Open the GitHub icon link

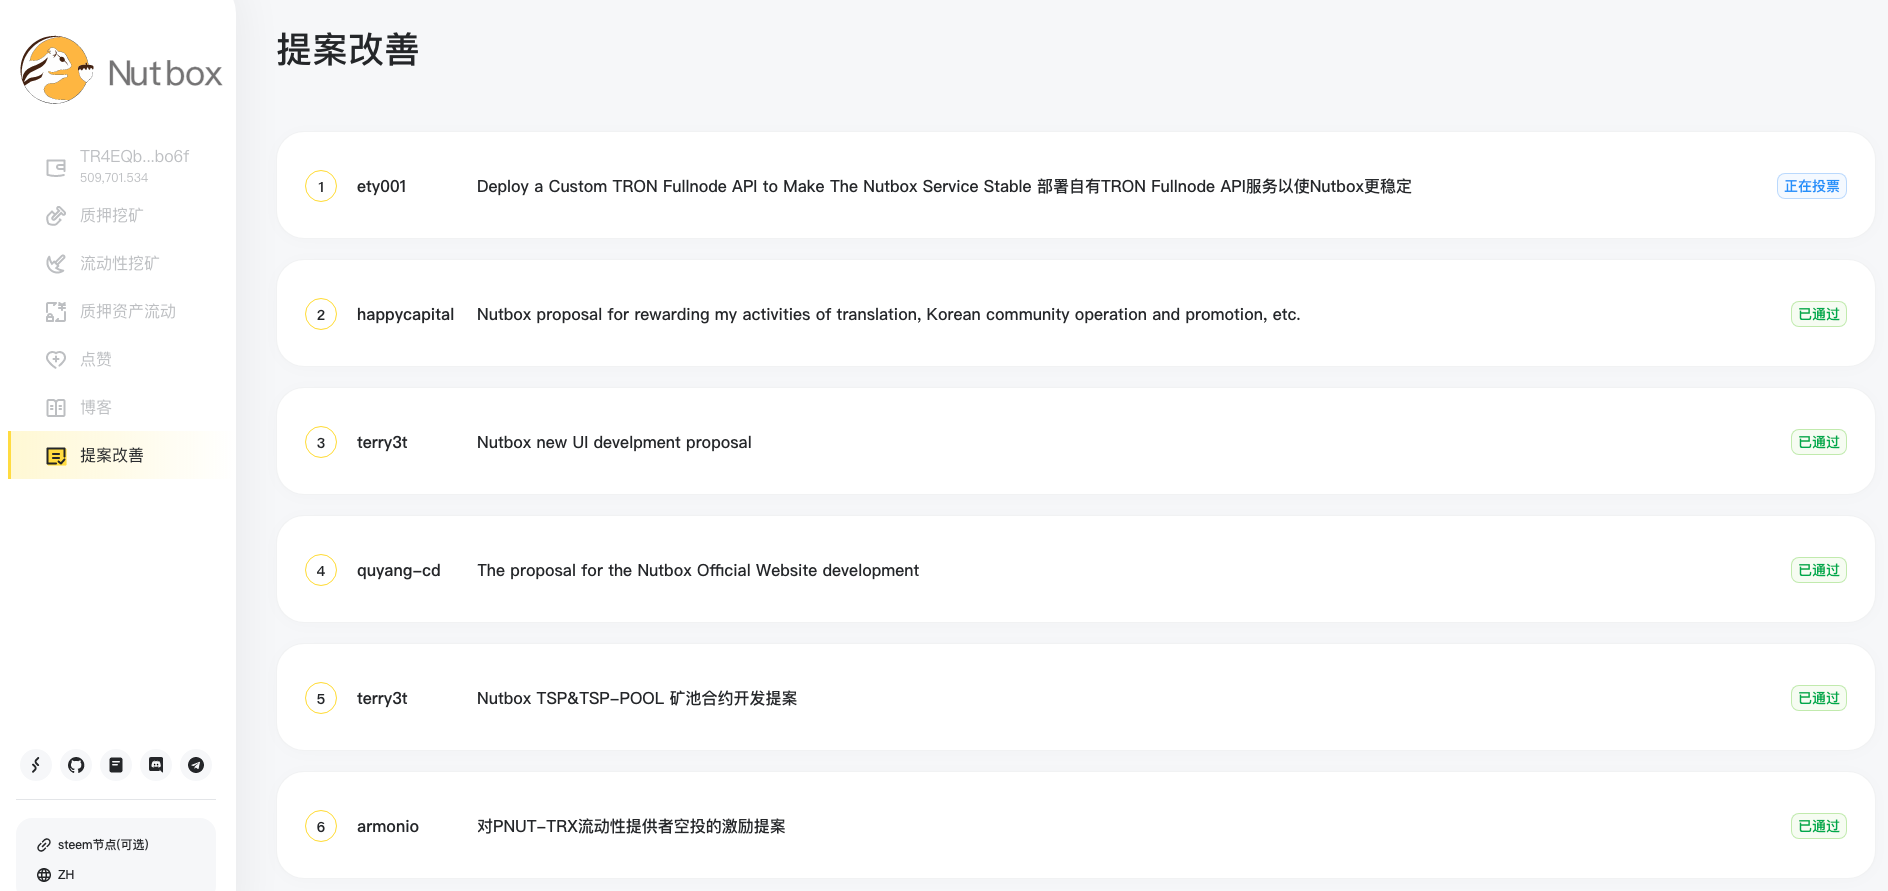coord(76,765)
